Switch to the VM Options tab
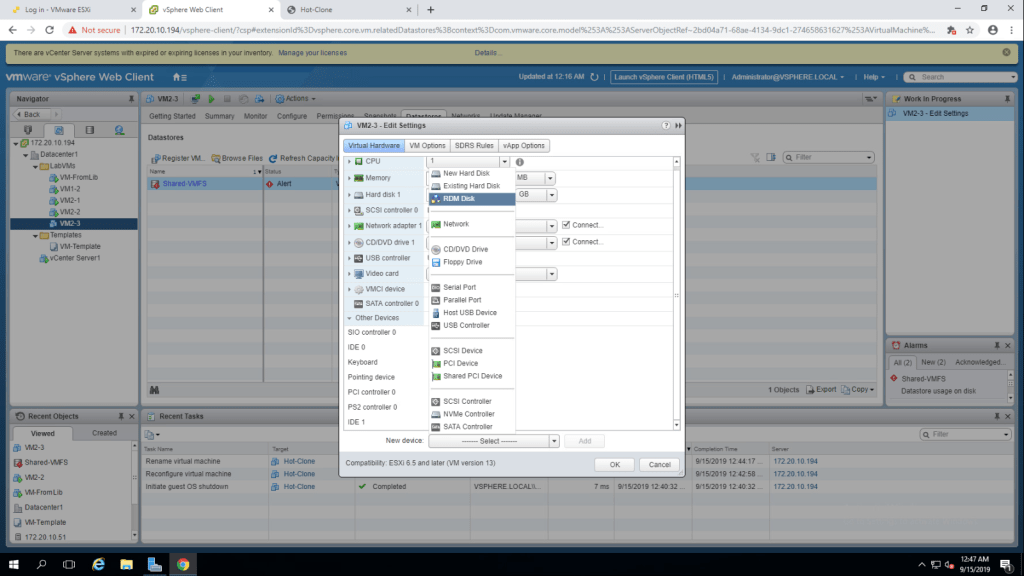Image resolution: width=1024 pixels, height=576 pixels. (427, 146)
